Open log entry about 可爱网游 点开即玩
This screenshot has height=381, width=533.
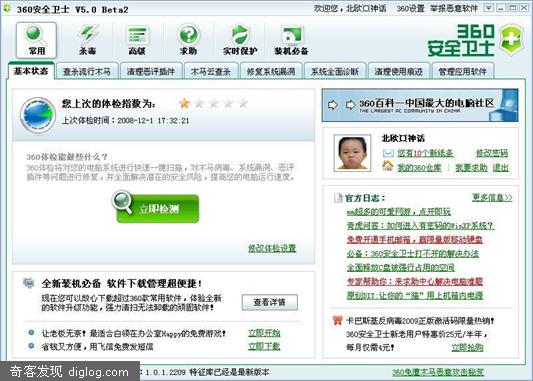398,212
